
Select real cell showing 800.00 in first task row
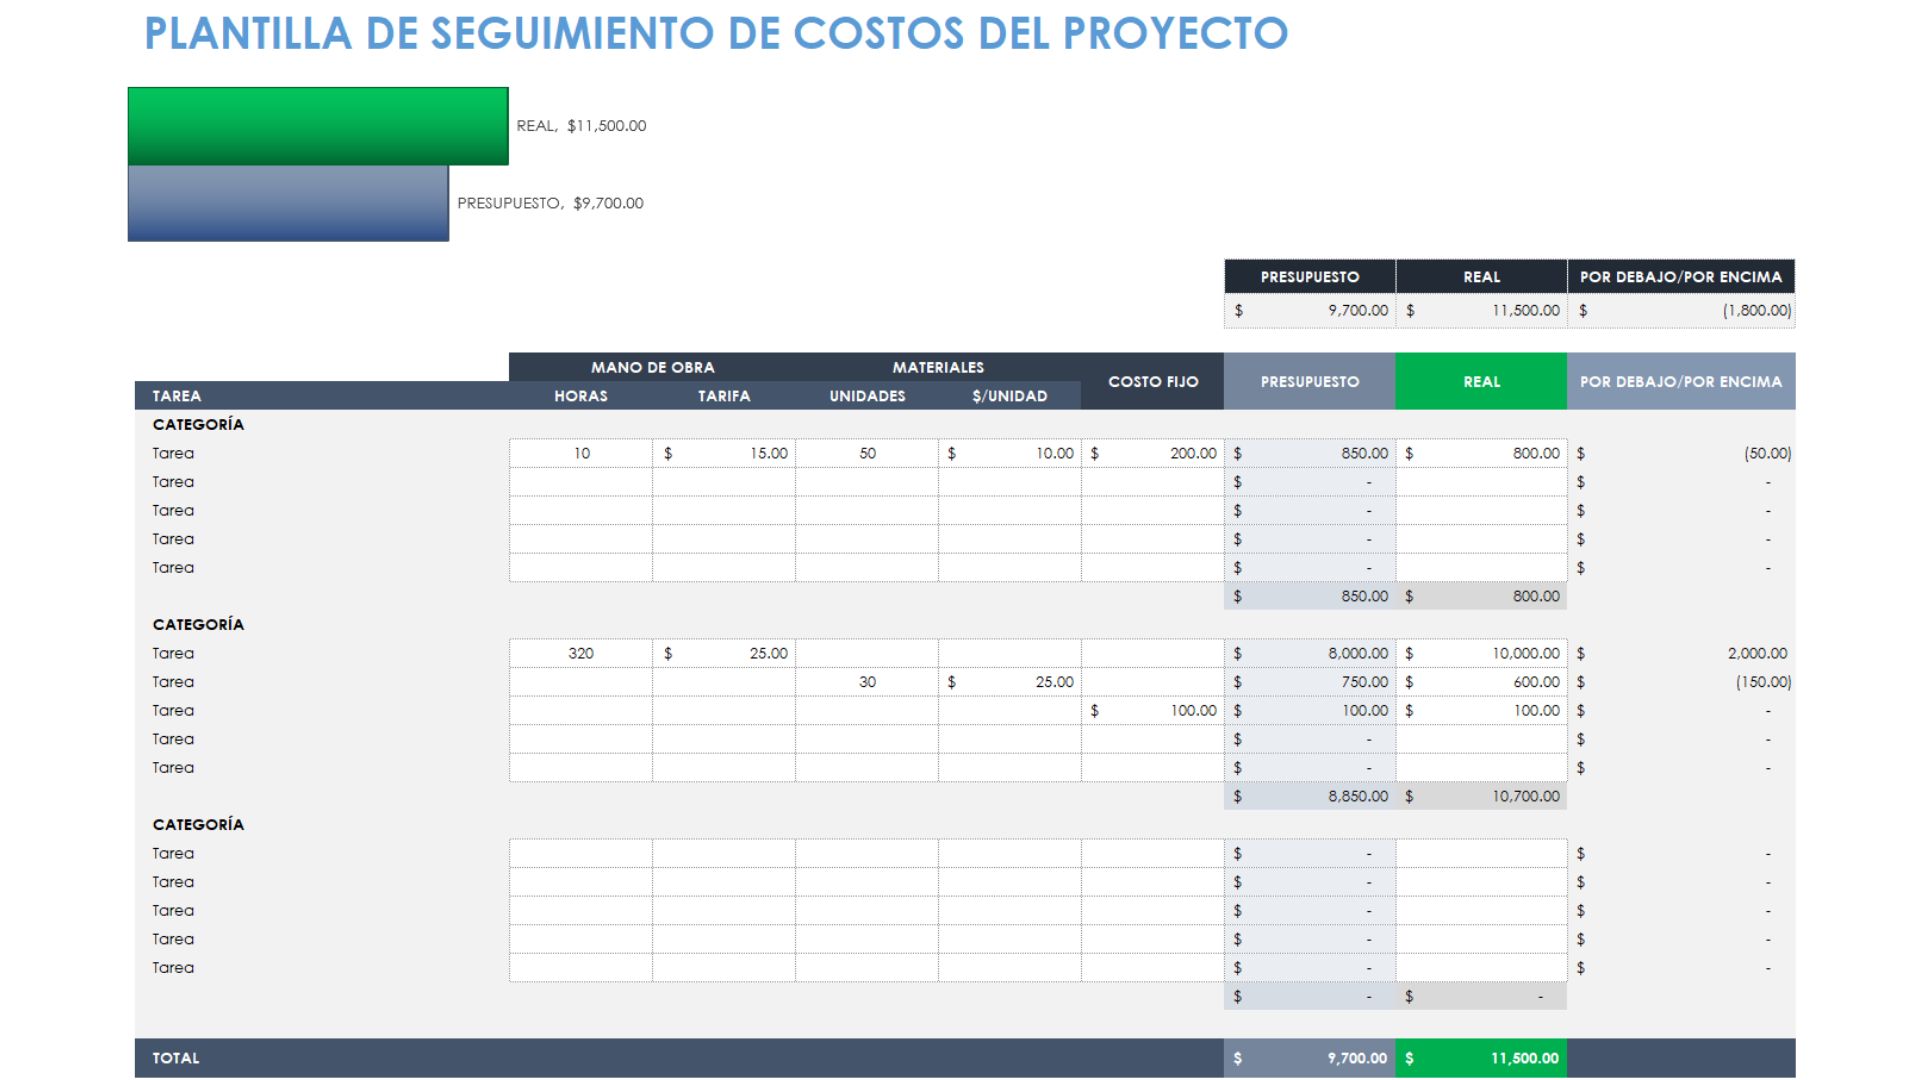pos(1481,453)
